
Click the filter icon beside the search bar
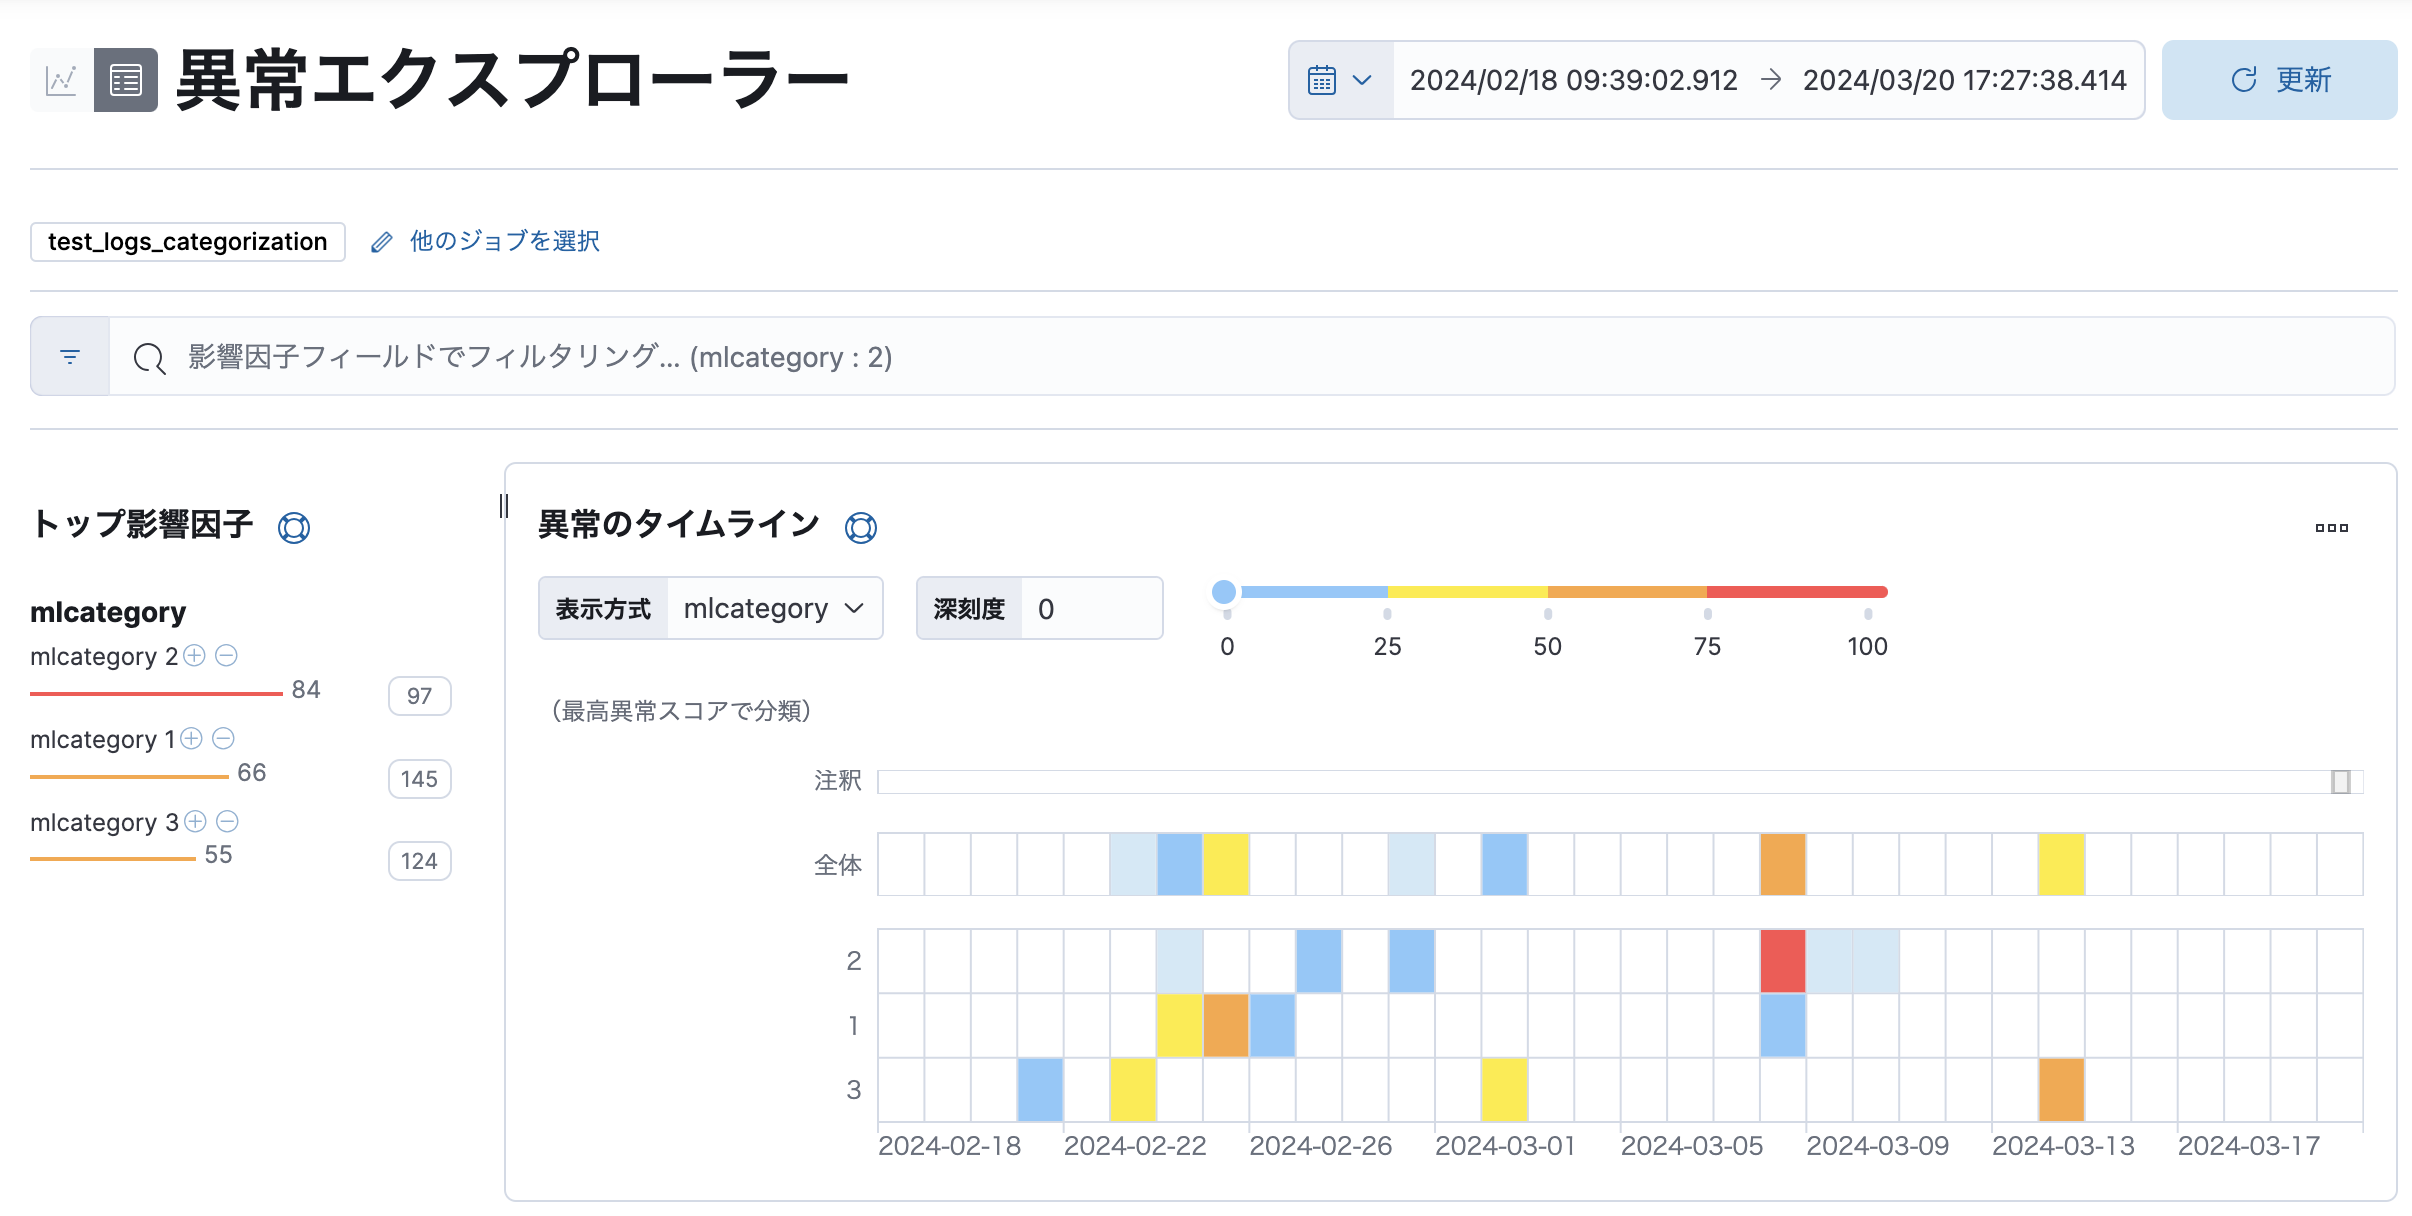pos(70,357)
